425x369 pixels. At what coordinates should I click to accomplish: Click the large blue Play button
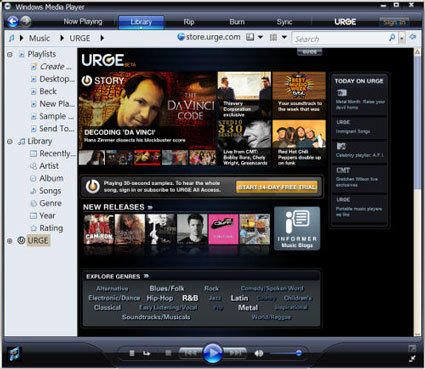213,353
